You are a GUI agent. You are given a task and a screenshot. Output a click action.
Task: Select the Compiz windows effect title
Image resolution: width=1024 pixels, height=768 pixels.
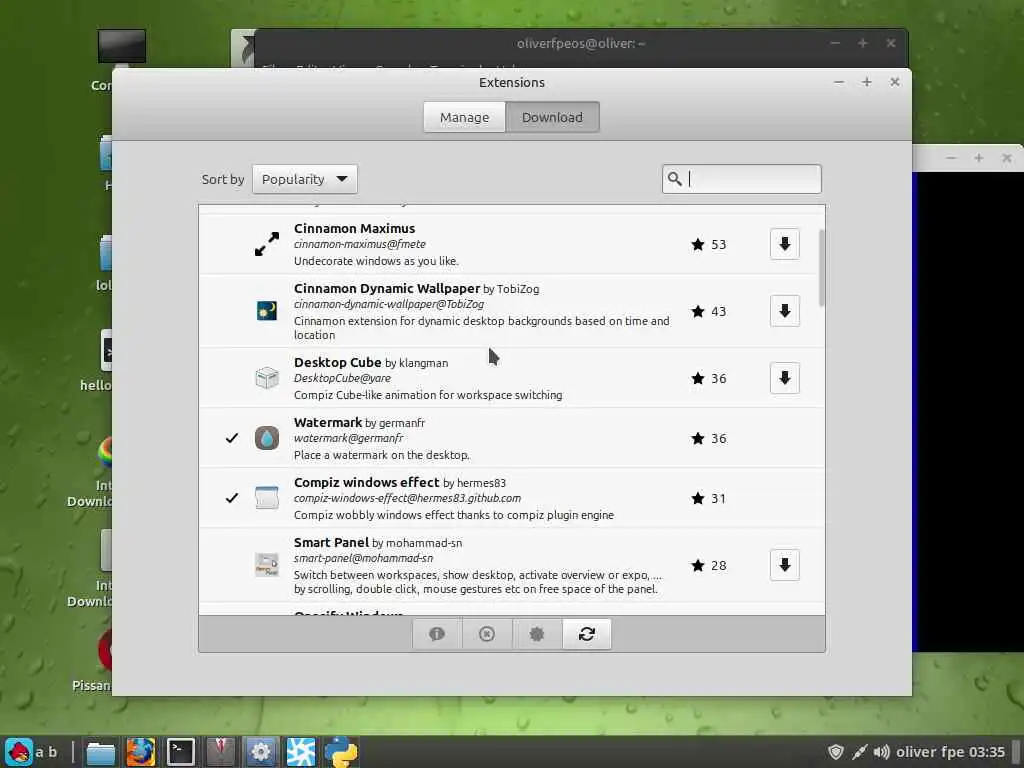(366, 483)
